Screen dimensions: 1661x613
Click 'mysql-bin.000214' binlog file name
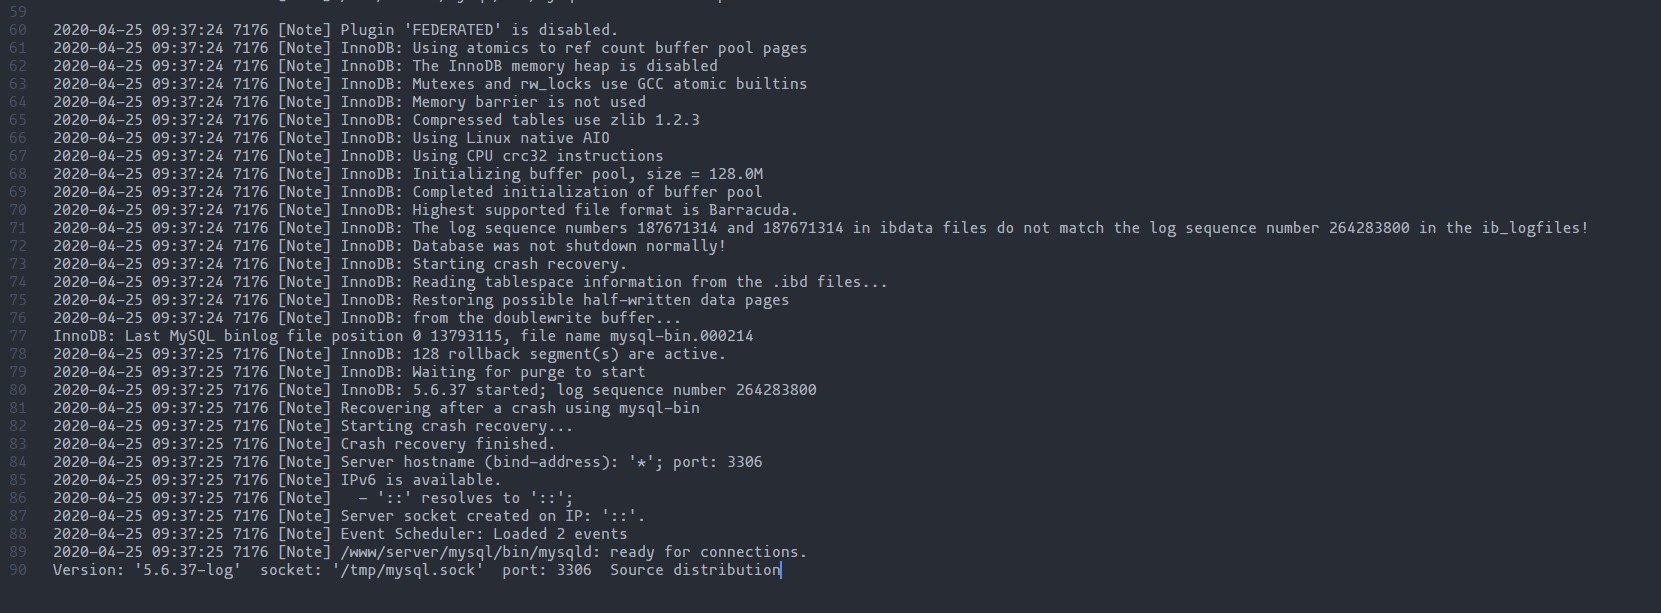pos(682,336)
